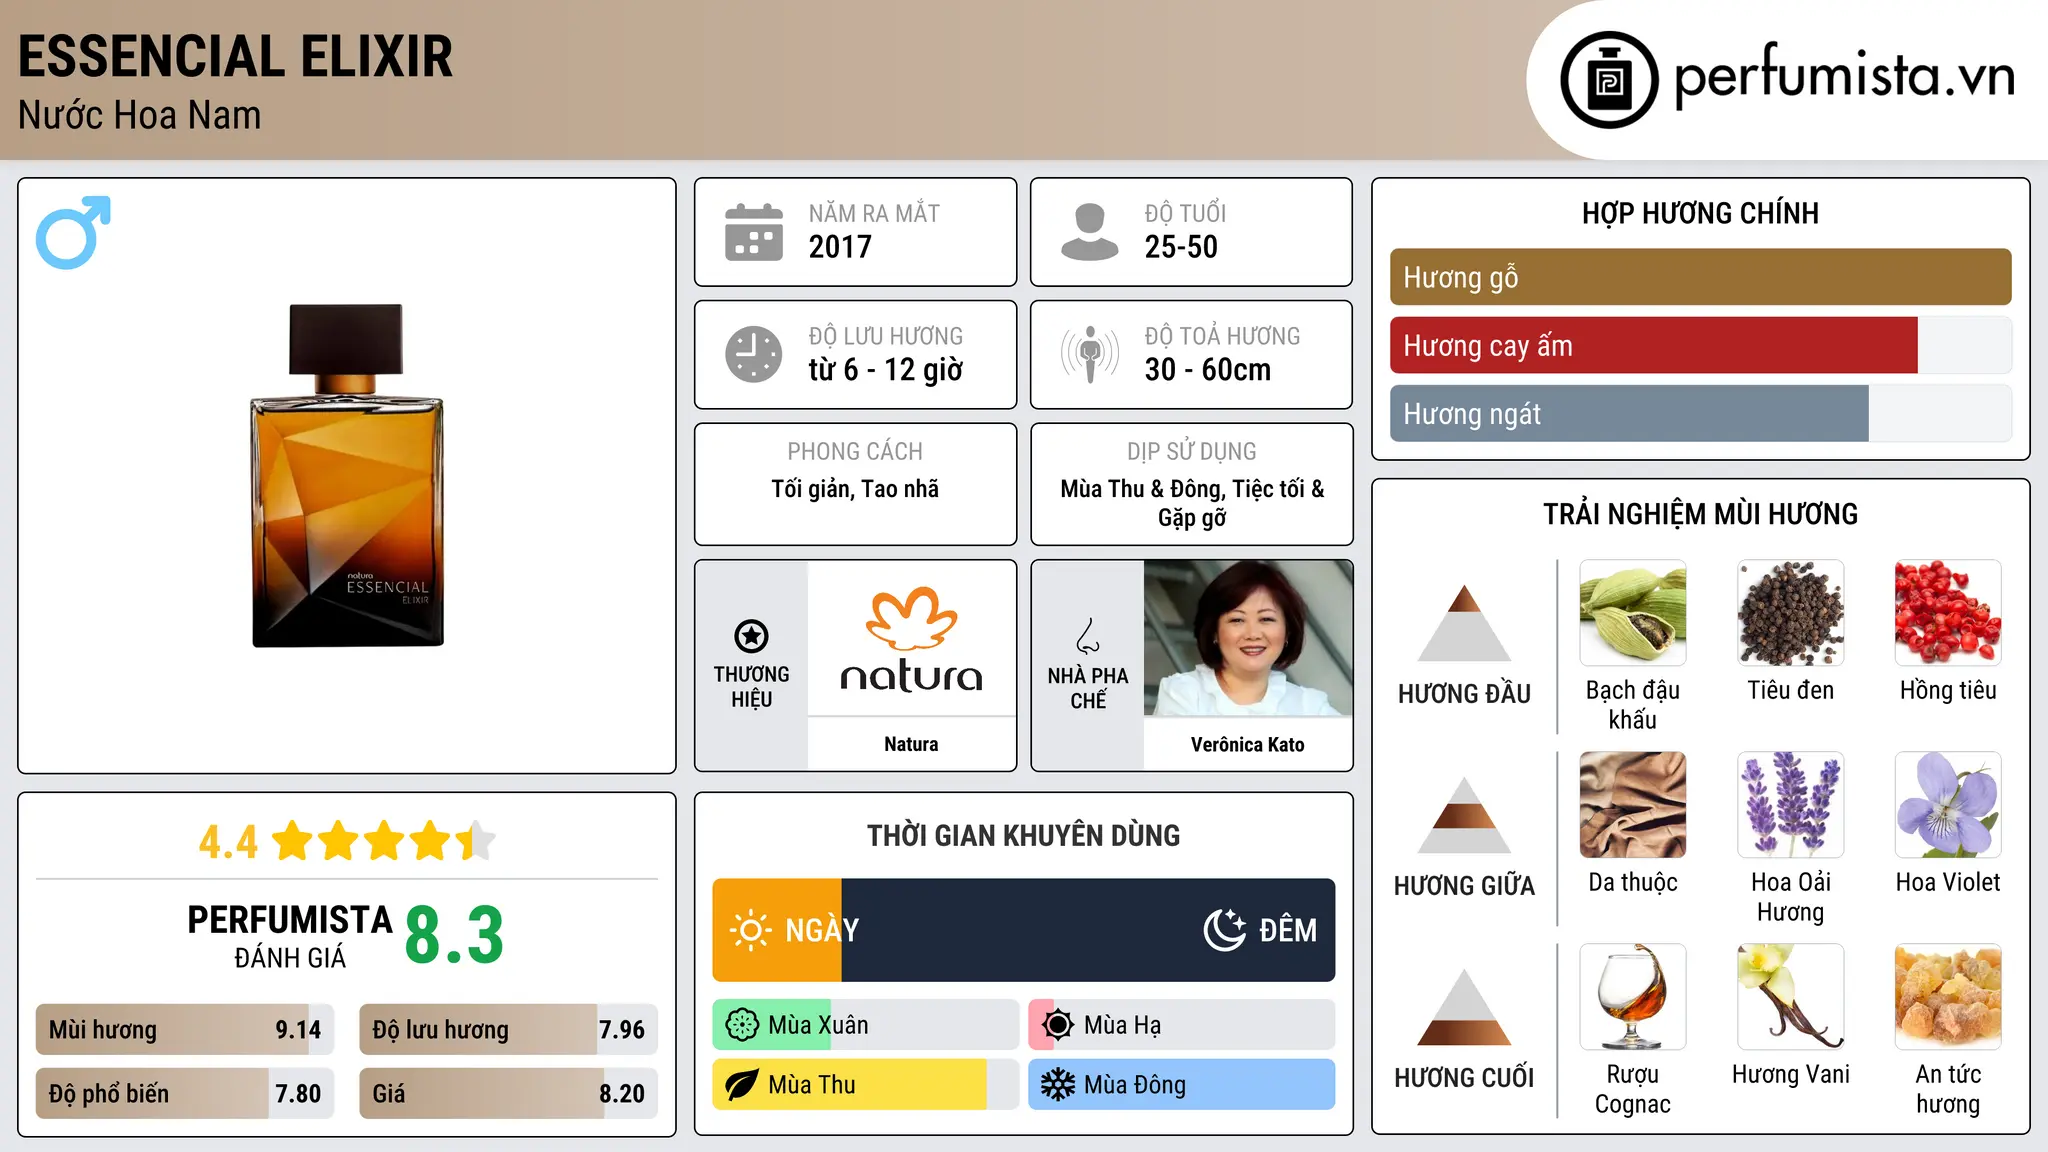Click the star badge icon above Thương hiệu
The image size is (2048, 1152).
751,636
